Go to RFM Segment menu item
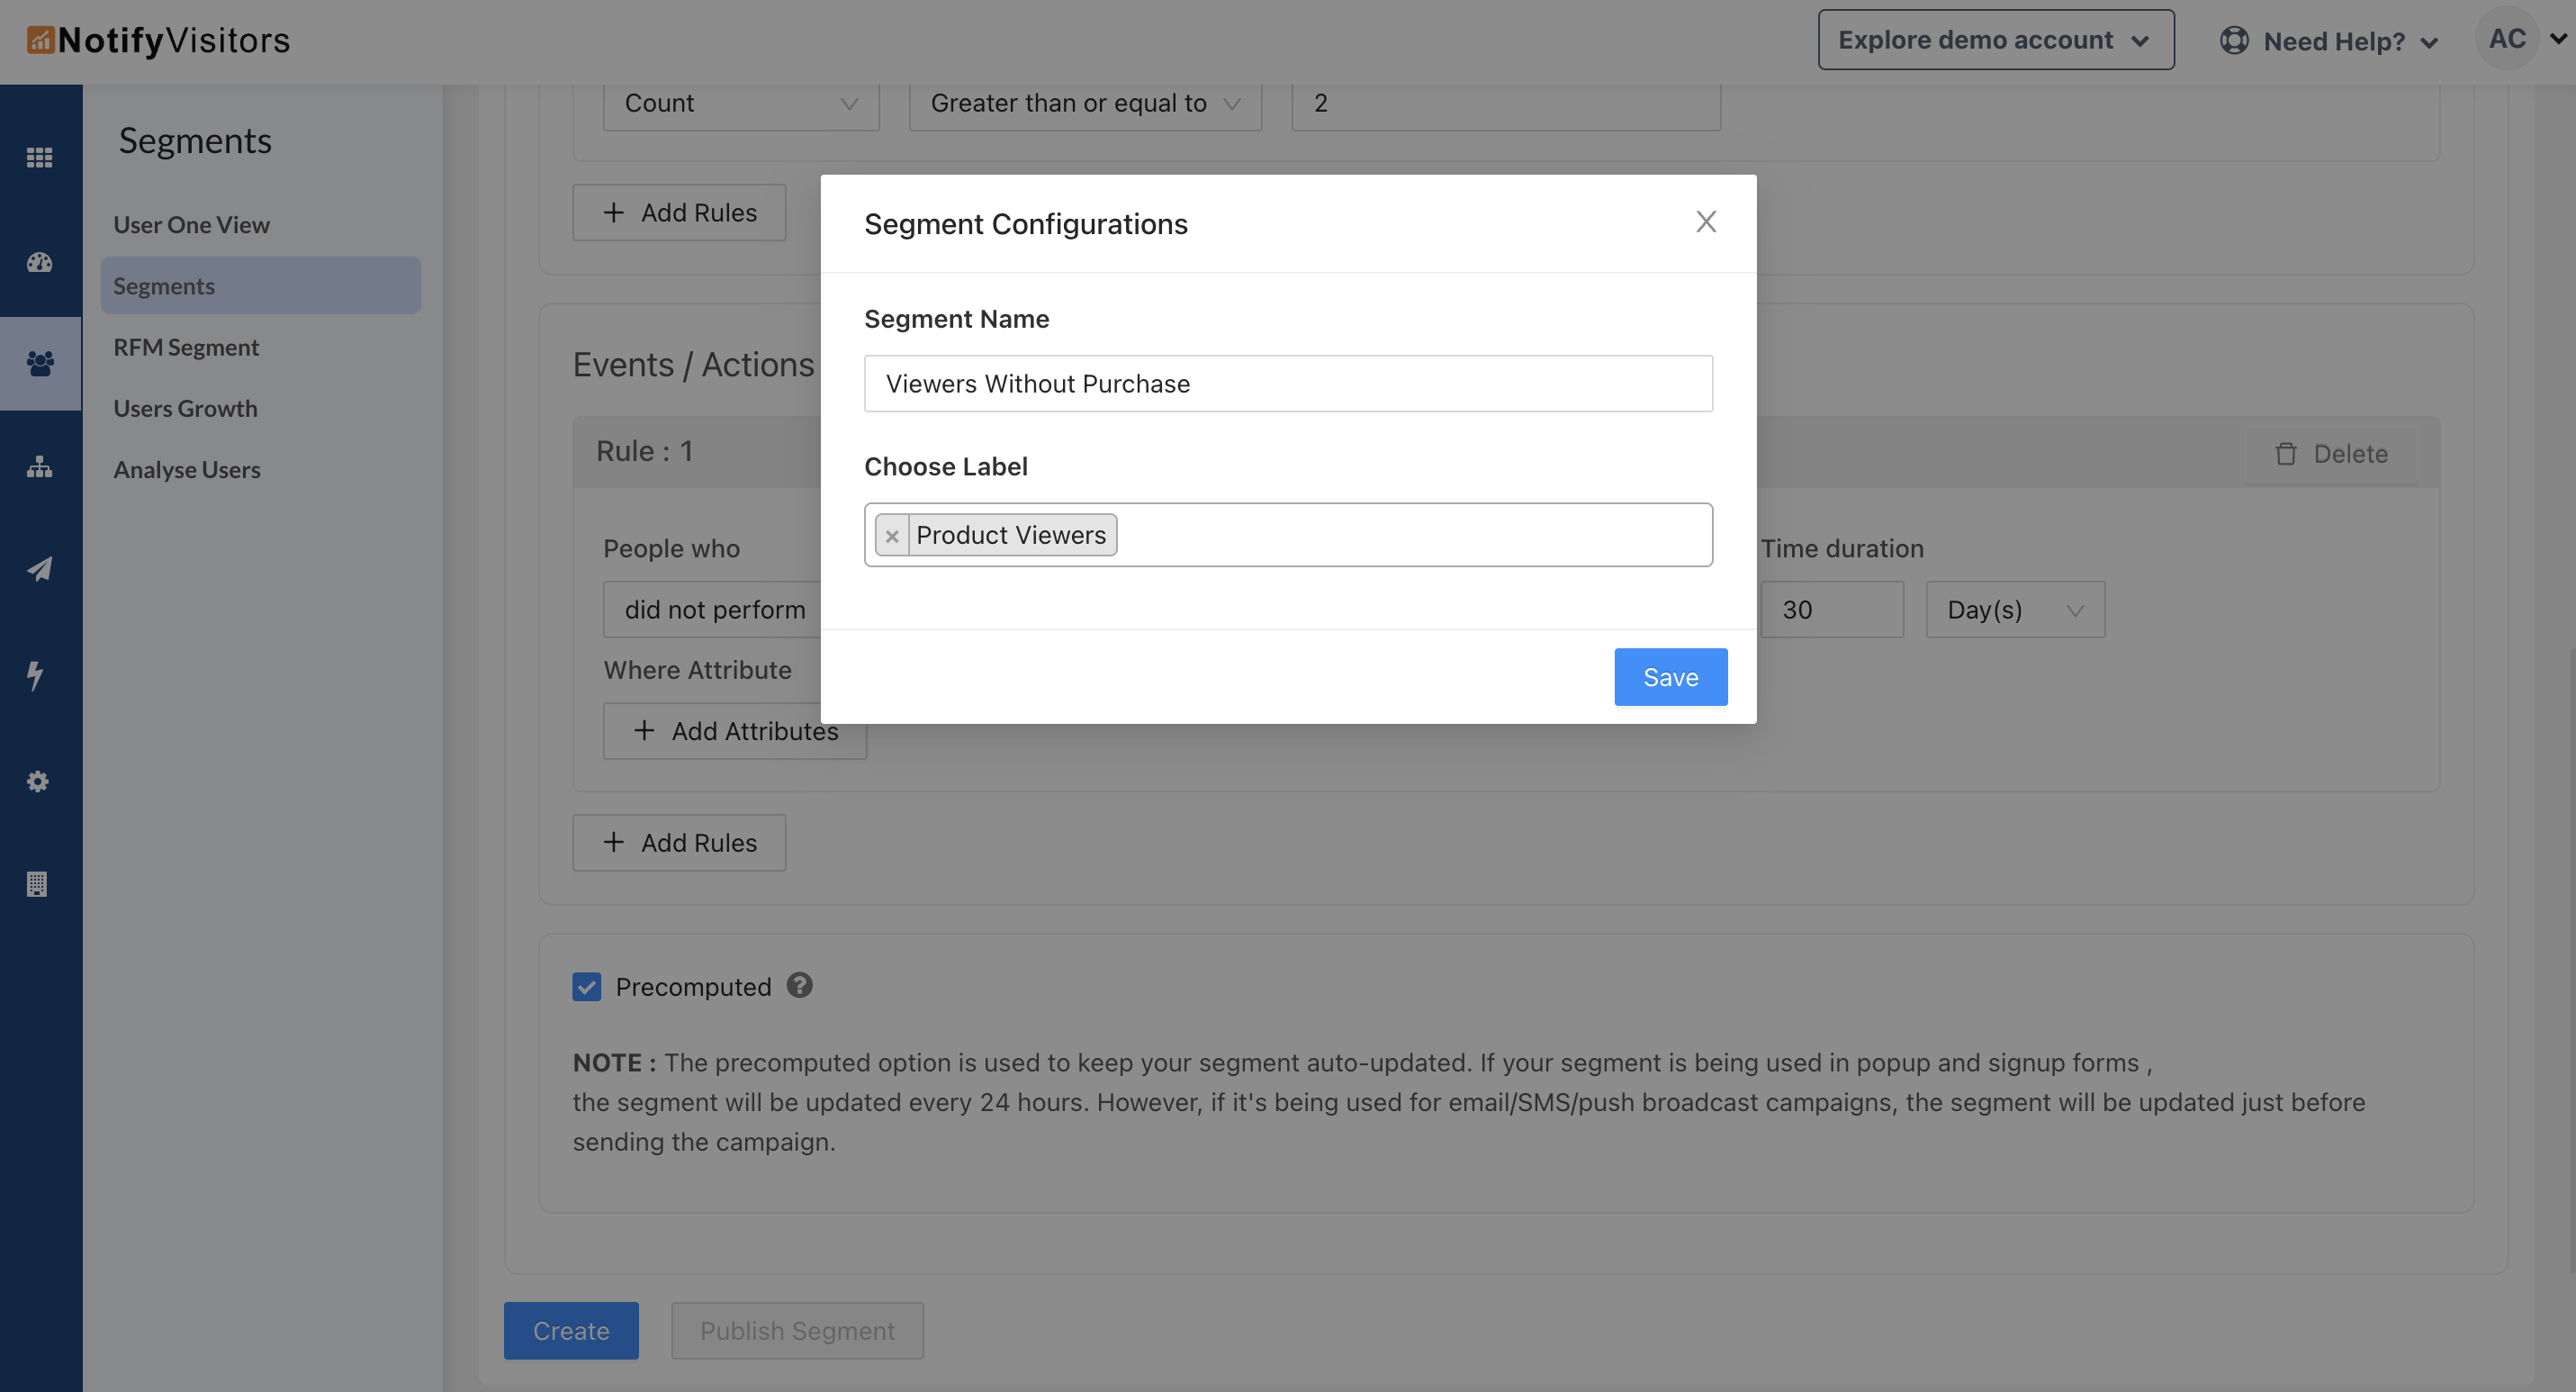2576x1392 pixels. pos(186,347)
